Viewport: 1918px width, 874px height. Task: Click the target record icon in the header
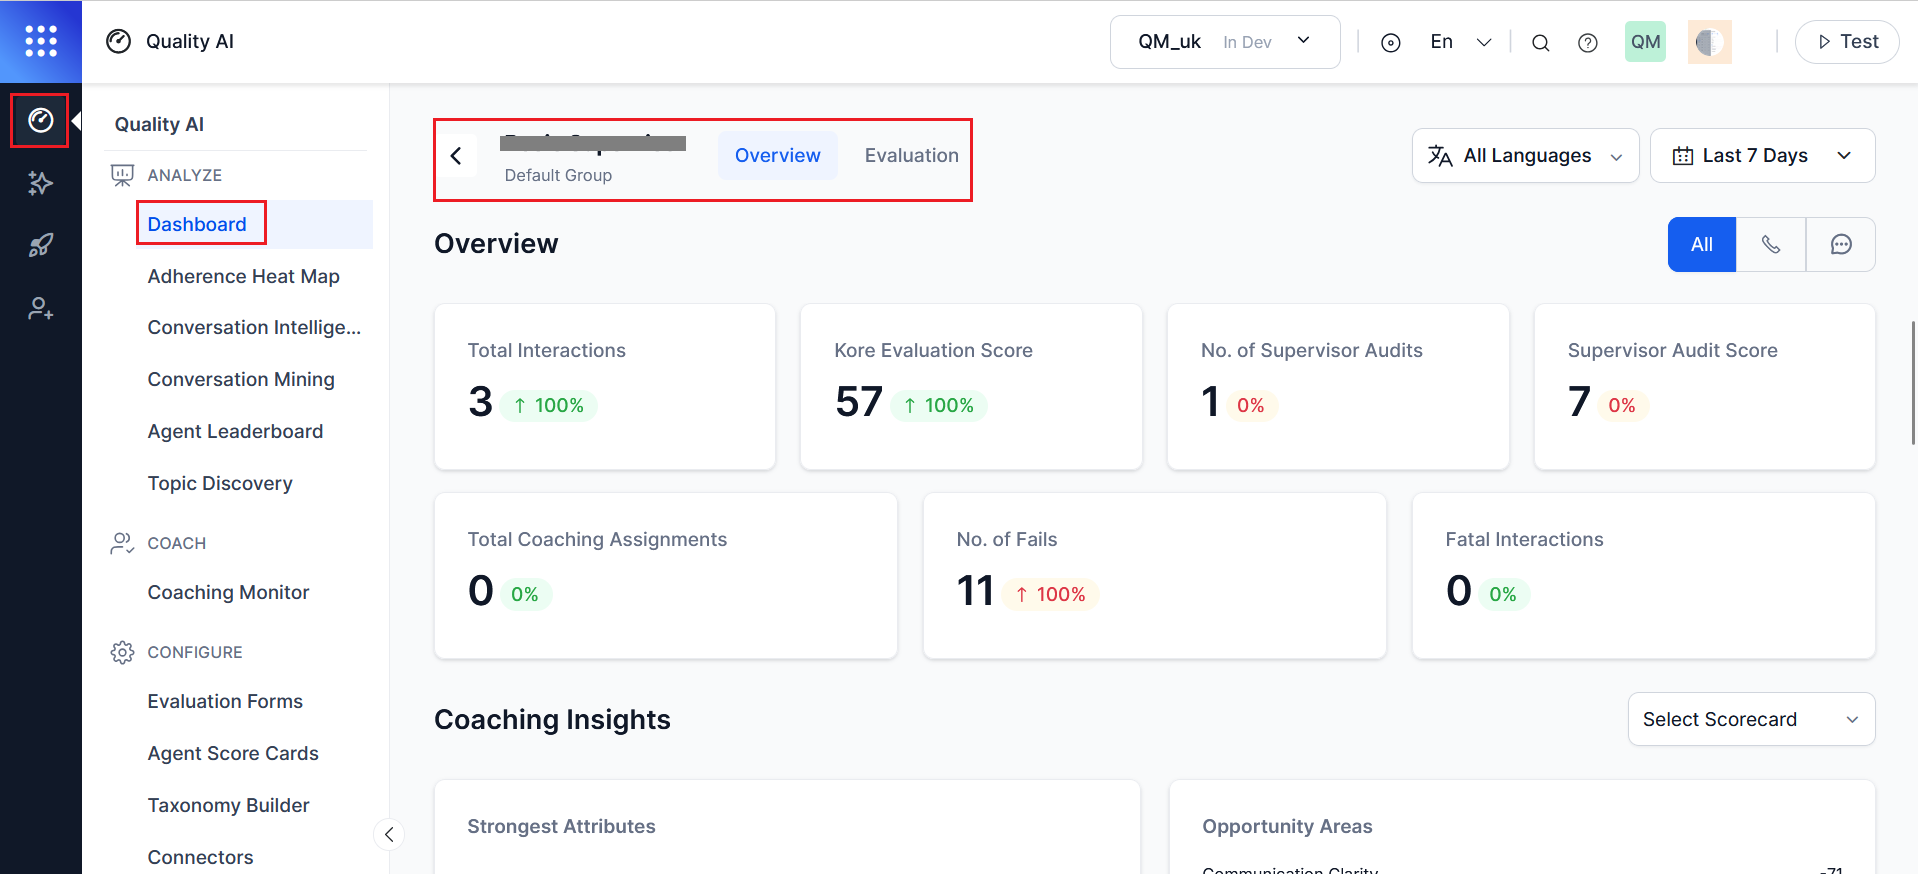pyautogui.click(x=1390, y=42)
